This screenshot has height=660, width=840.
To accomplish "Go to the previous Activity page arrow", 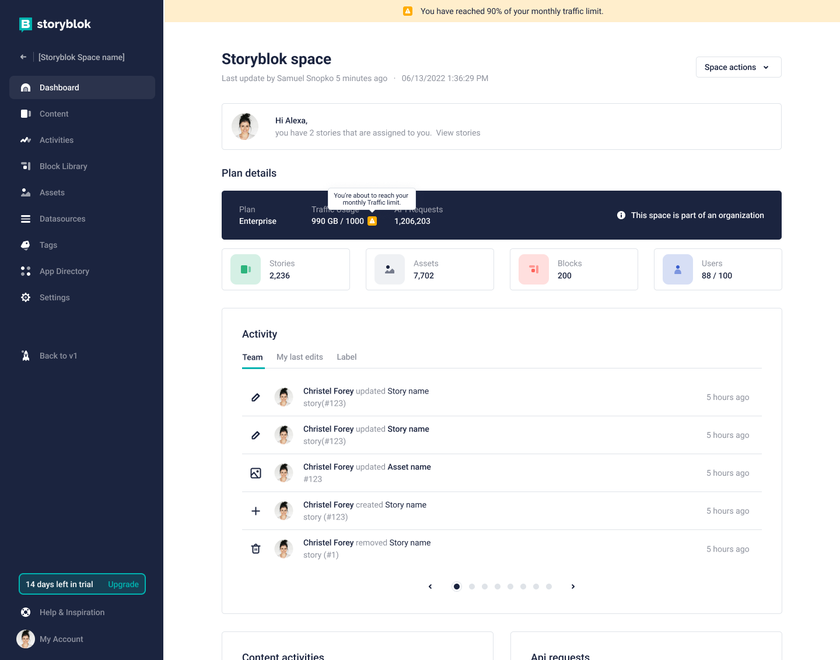I will coord(430,587).
